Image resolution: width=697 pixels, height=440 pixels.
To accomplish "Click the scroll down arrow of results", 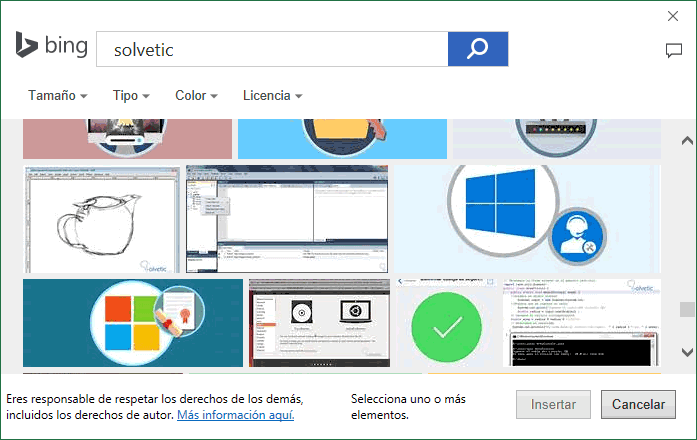I will (x=687, y=352).
